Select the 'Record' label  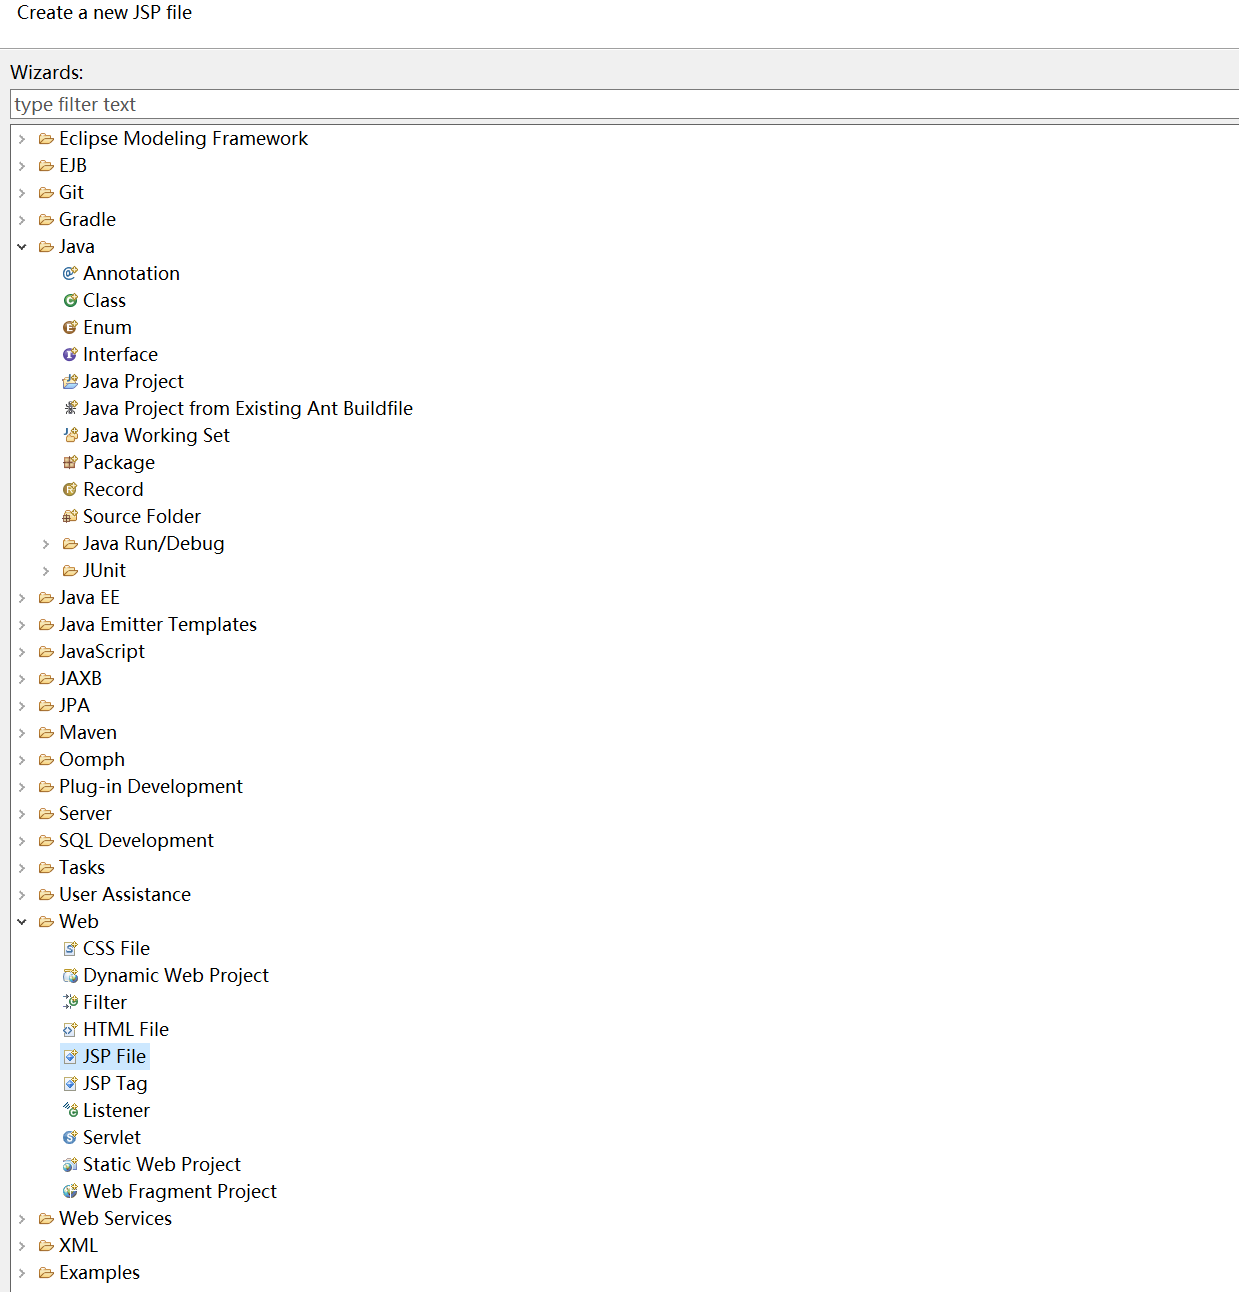pyautogui.click(x=113, y=489)
